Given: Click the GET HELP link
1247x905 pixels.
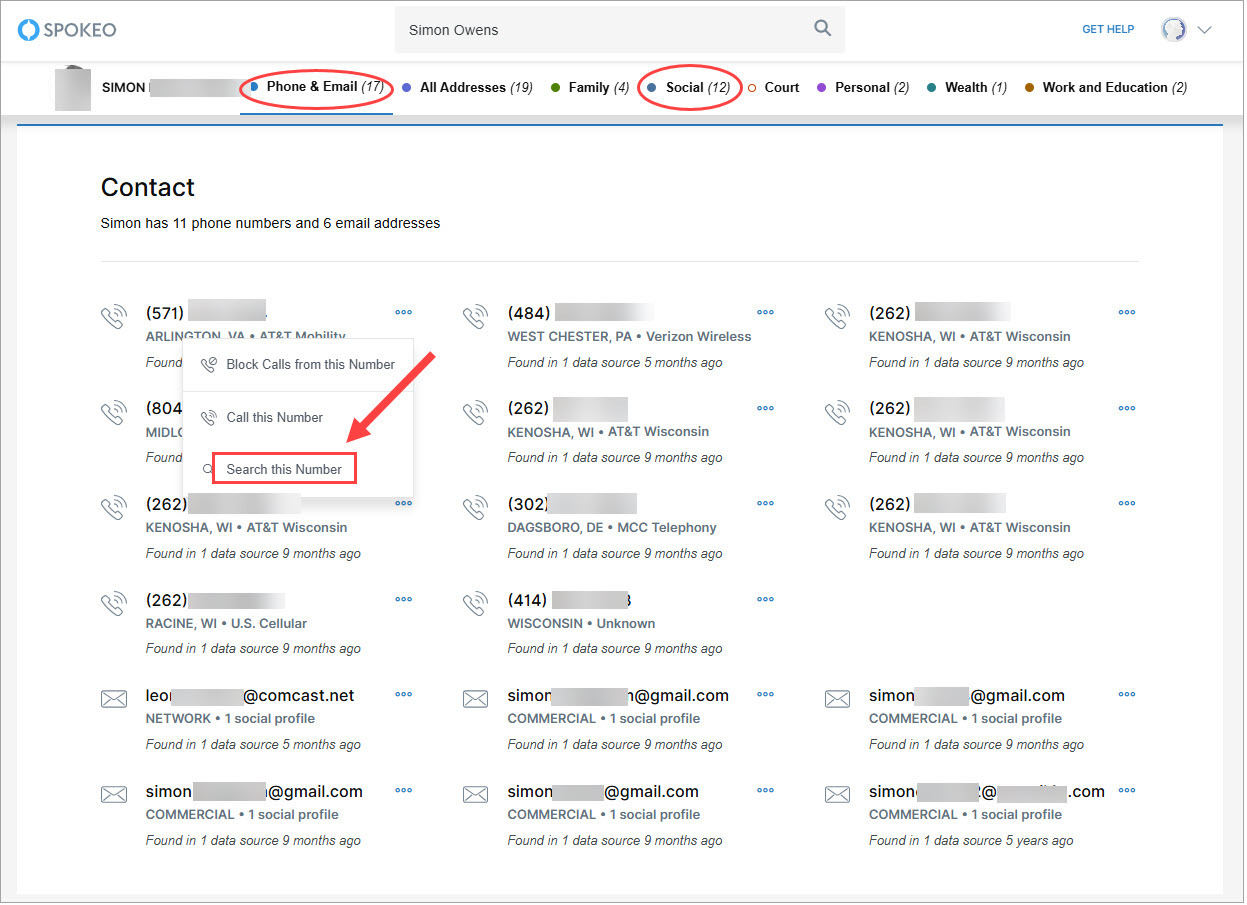Looking at the screenshot, I should (1108, 30).
